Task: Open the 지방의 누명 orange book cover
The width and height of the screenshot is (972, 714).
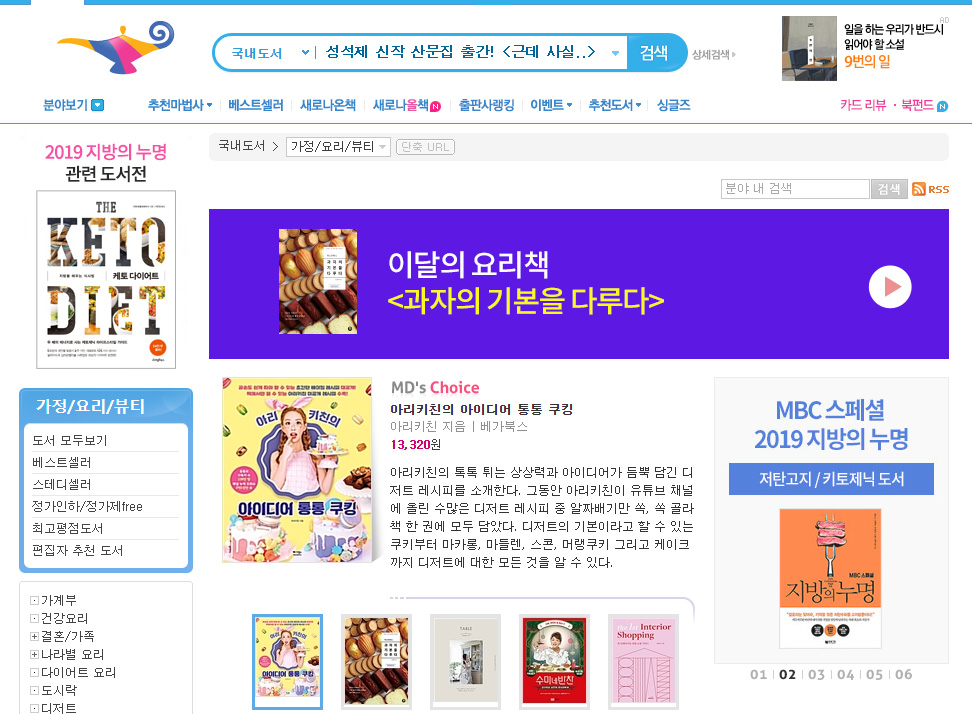Action: 831,578
